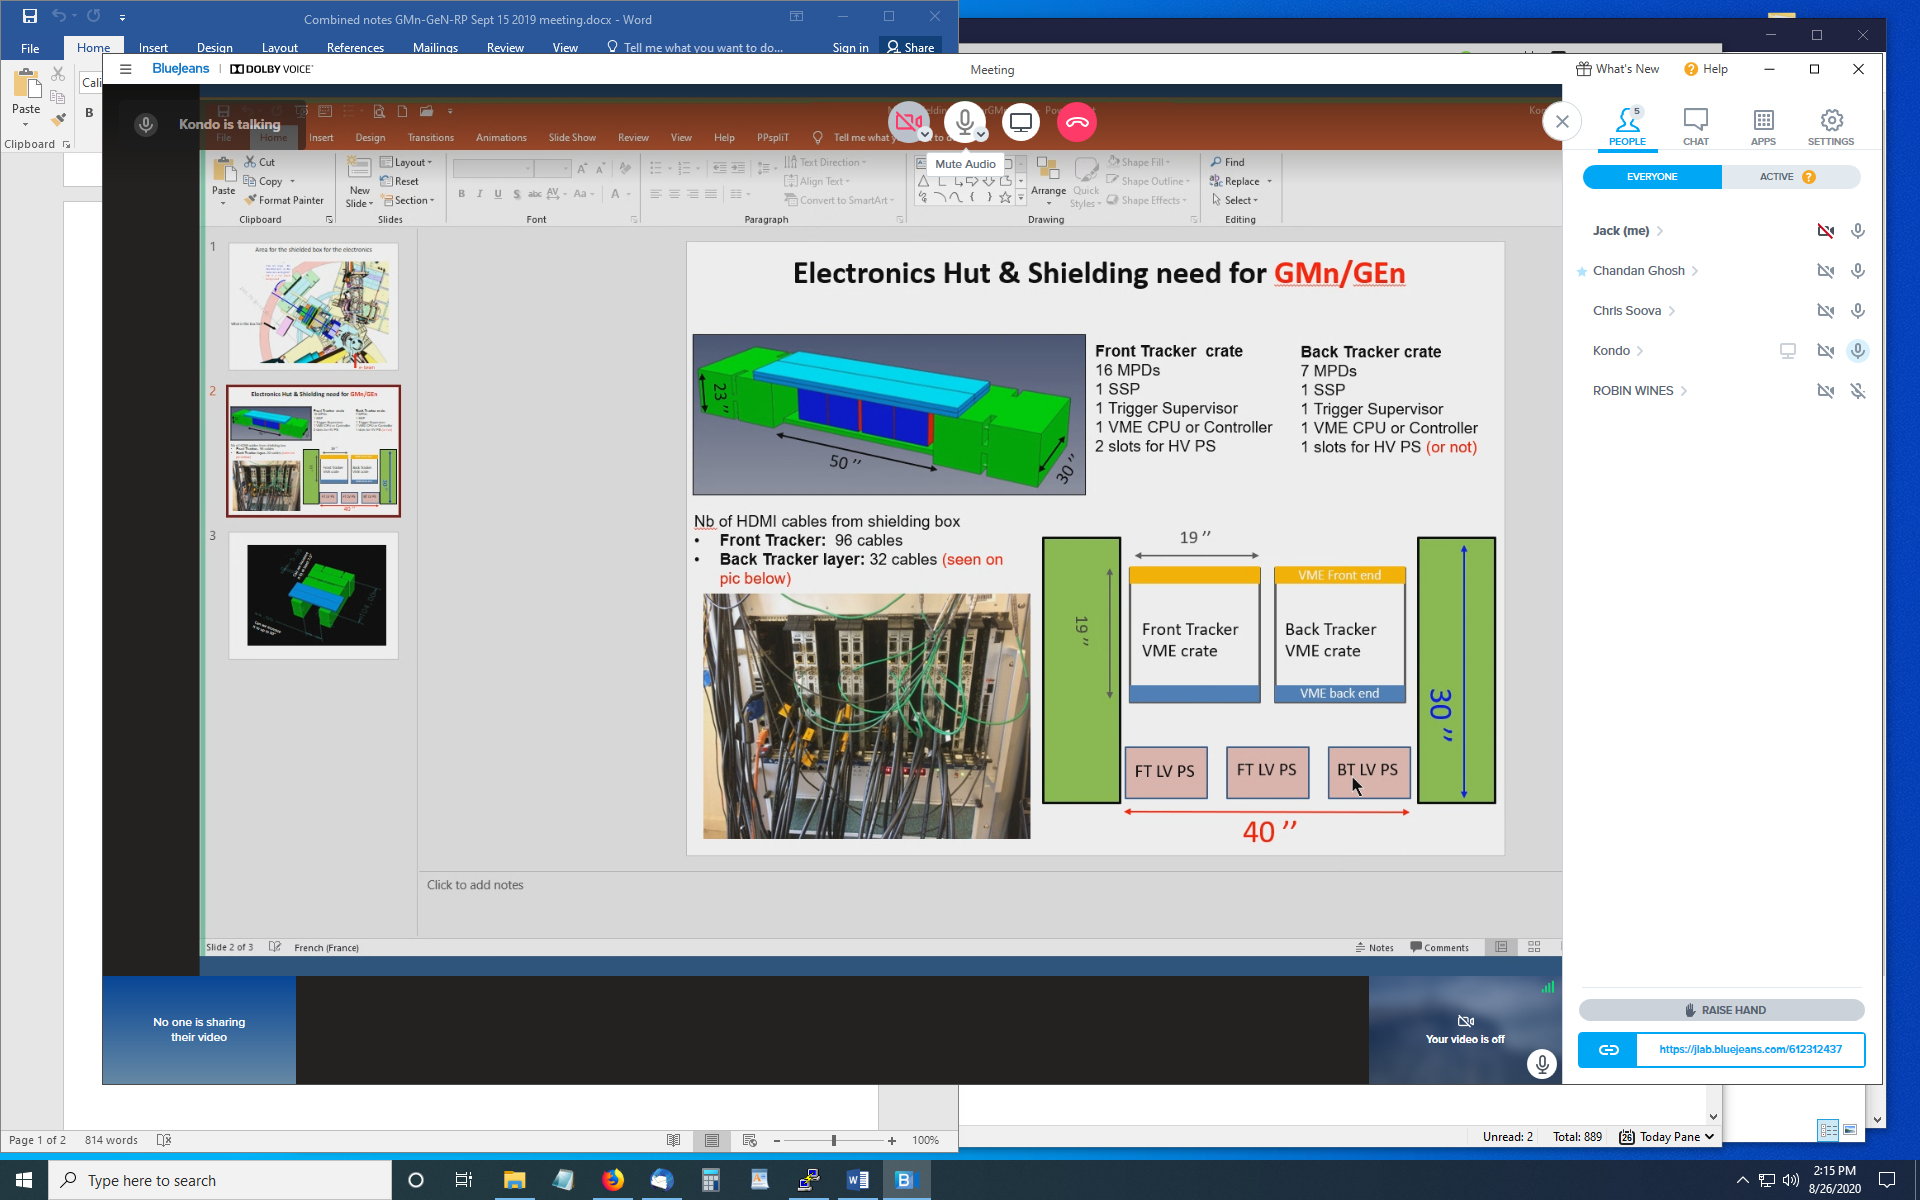This screenshot has height=1200, width=1920.
Task: Click self-view microphone button
Action: point(1541,1064)
